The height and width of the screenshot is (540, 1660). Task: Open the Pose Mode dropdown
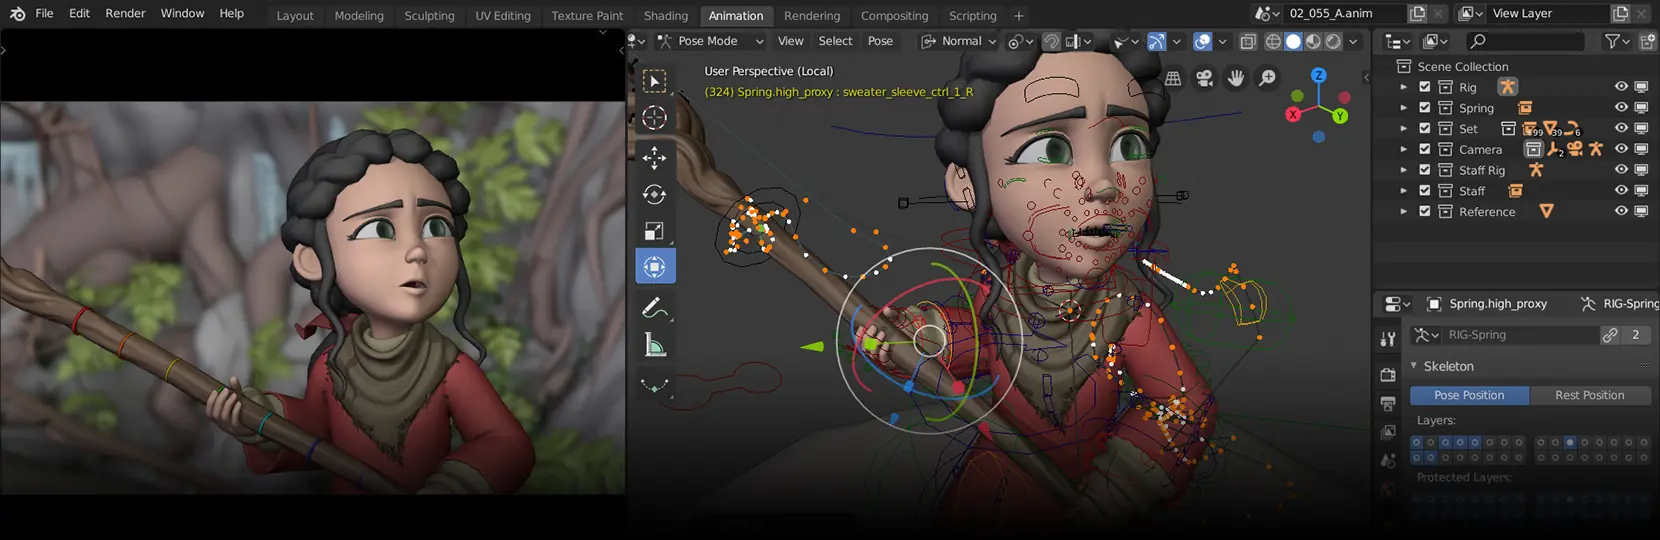(710, 41)
